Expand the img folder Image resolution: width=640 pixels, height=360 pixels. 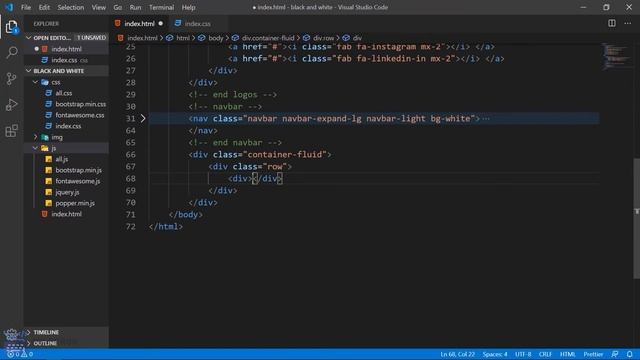point(35,137)
